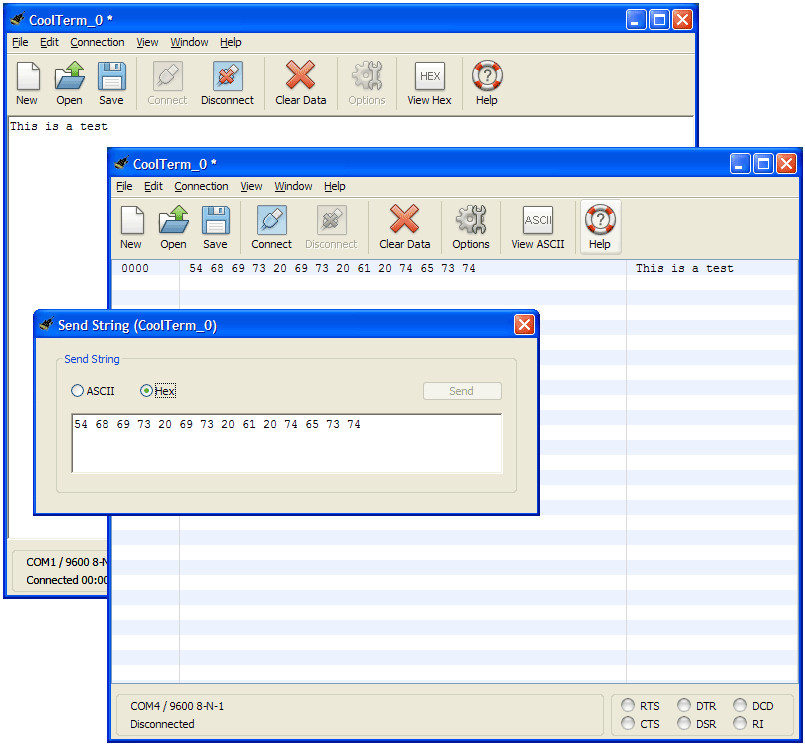Image resolution: width=805 pixels, height=745 pixels.
Task: Toggle the DTR indicator
Action: [x=683, y=705]
